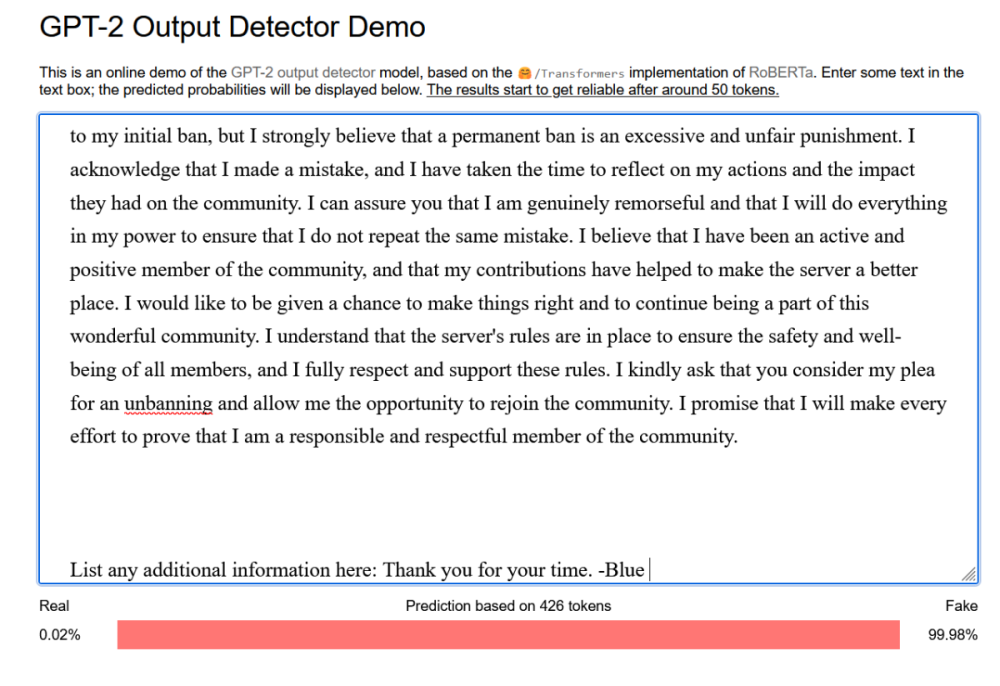The width and height of the screenshot is (1000, 686).
Task: Select the 'Real' label
Action: click(x=54, y=605)
